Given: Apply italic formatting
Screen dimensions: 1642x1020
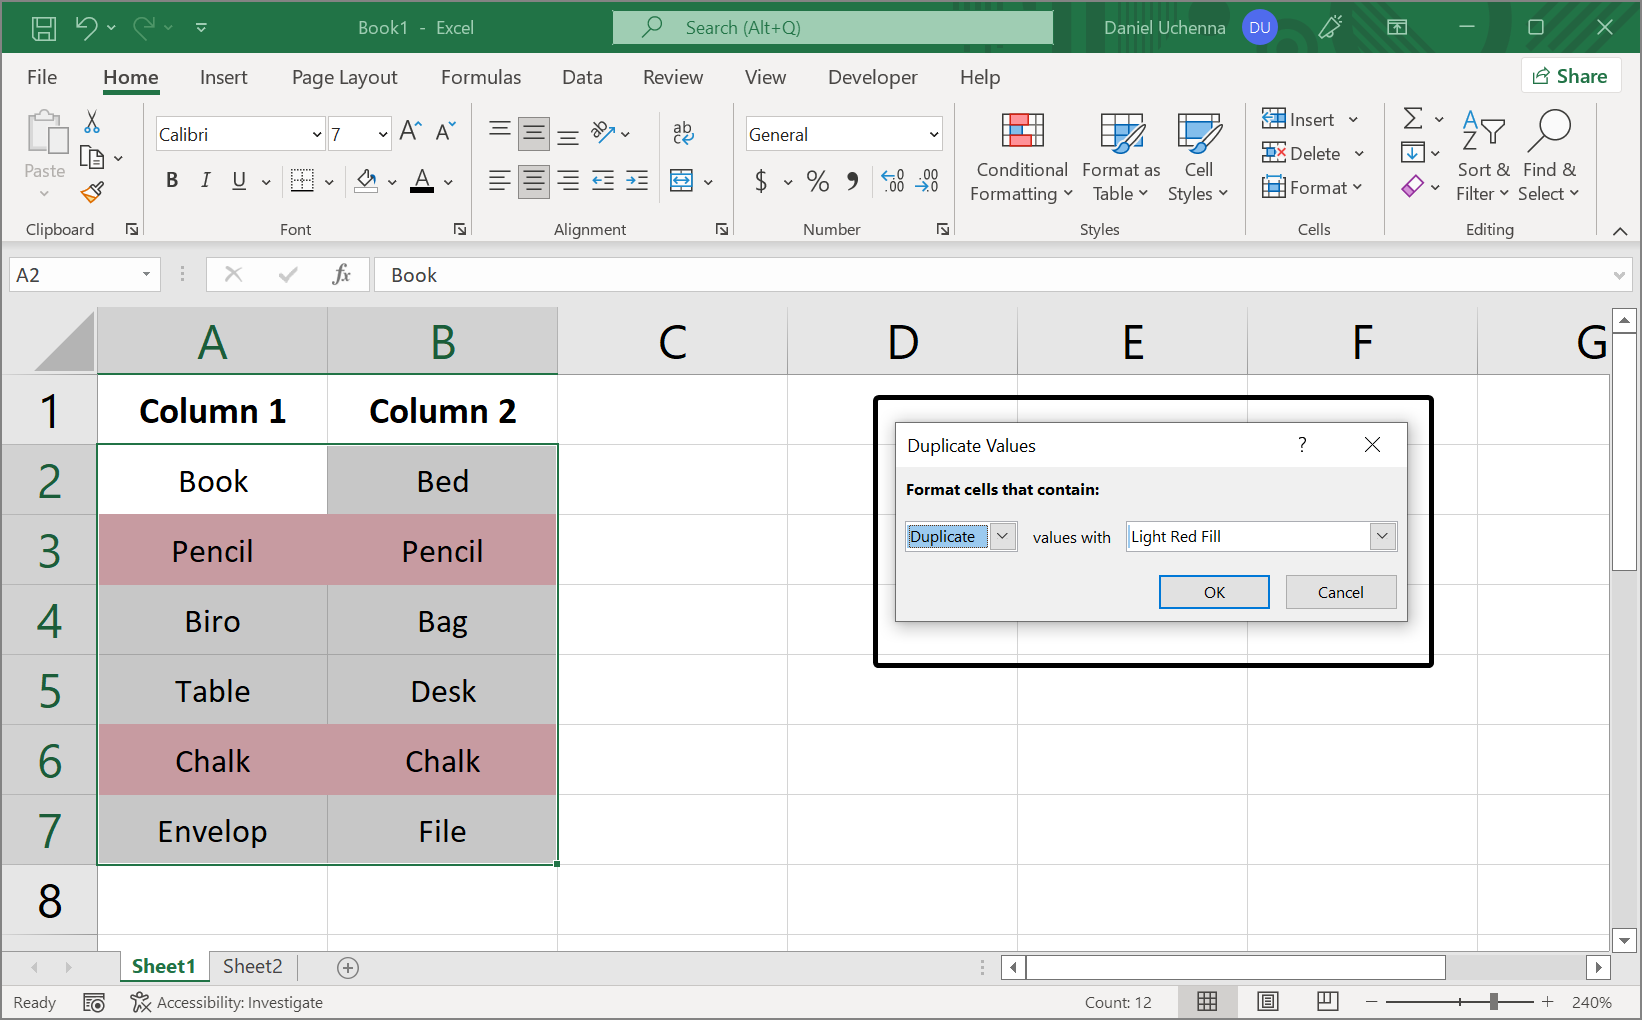Looking at the screenshot, I should click(x=205, y=181).
